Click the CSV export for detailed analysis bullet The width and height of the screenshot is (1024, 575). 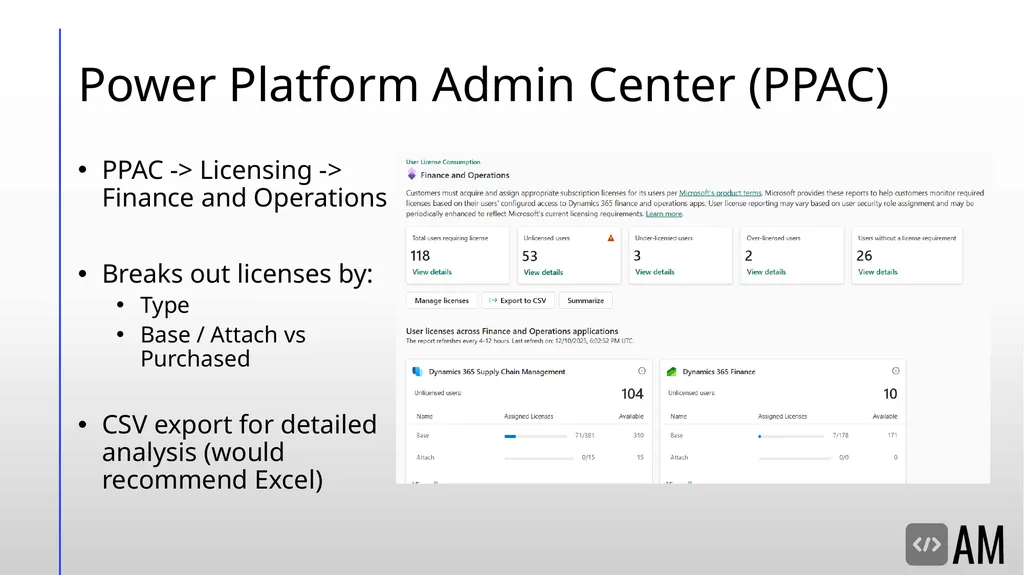pos(239,452)
